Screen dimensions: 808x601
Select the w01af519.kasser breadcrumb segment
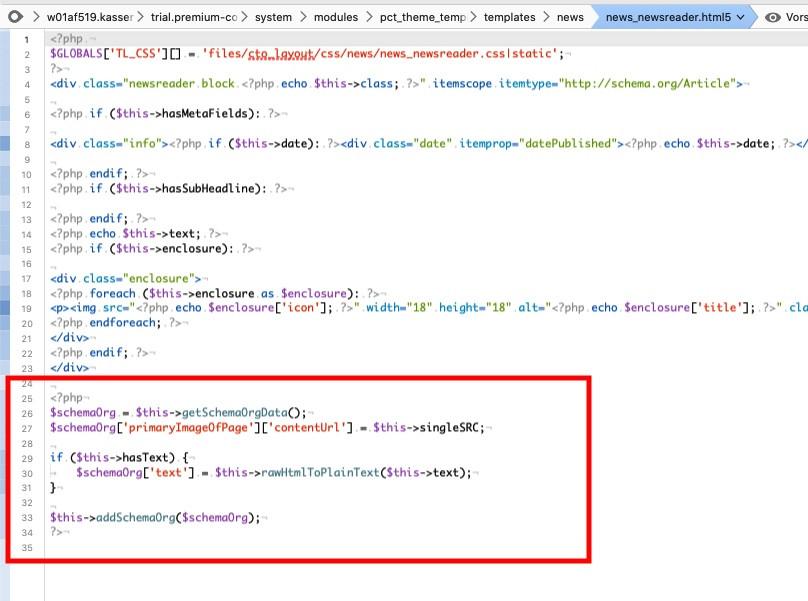click(89, 17)
